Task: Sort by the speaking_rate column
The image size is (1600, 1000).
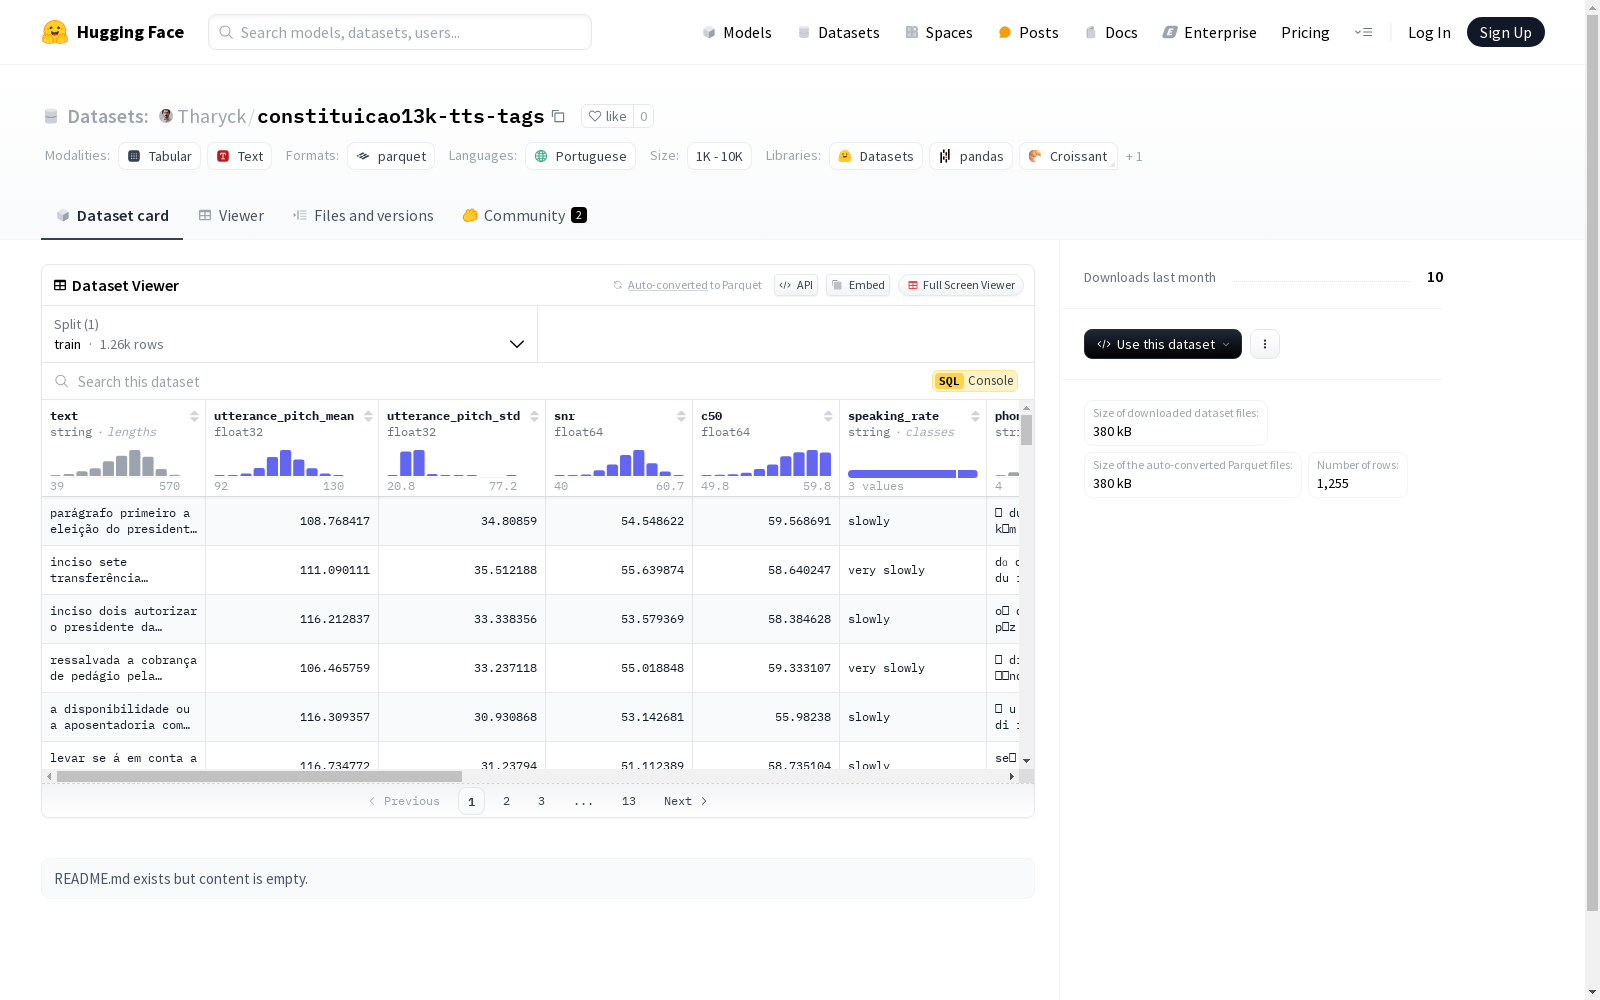Action: (975, 416)
